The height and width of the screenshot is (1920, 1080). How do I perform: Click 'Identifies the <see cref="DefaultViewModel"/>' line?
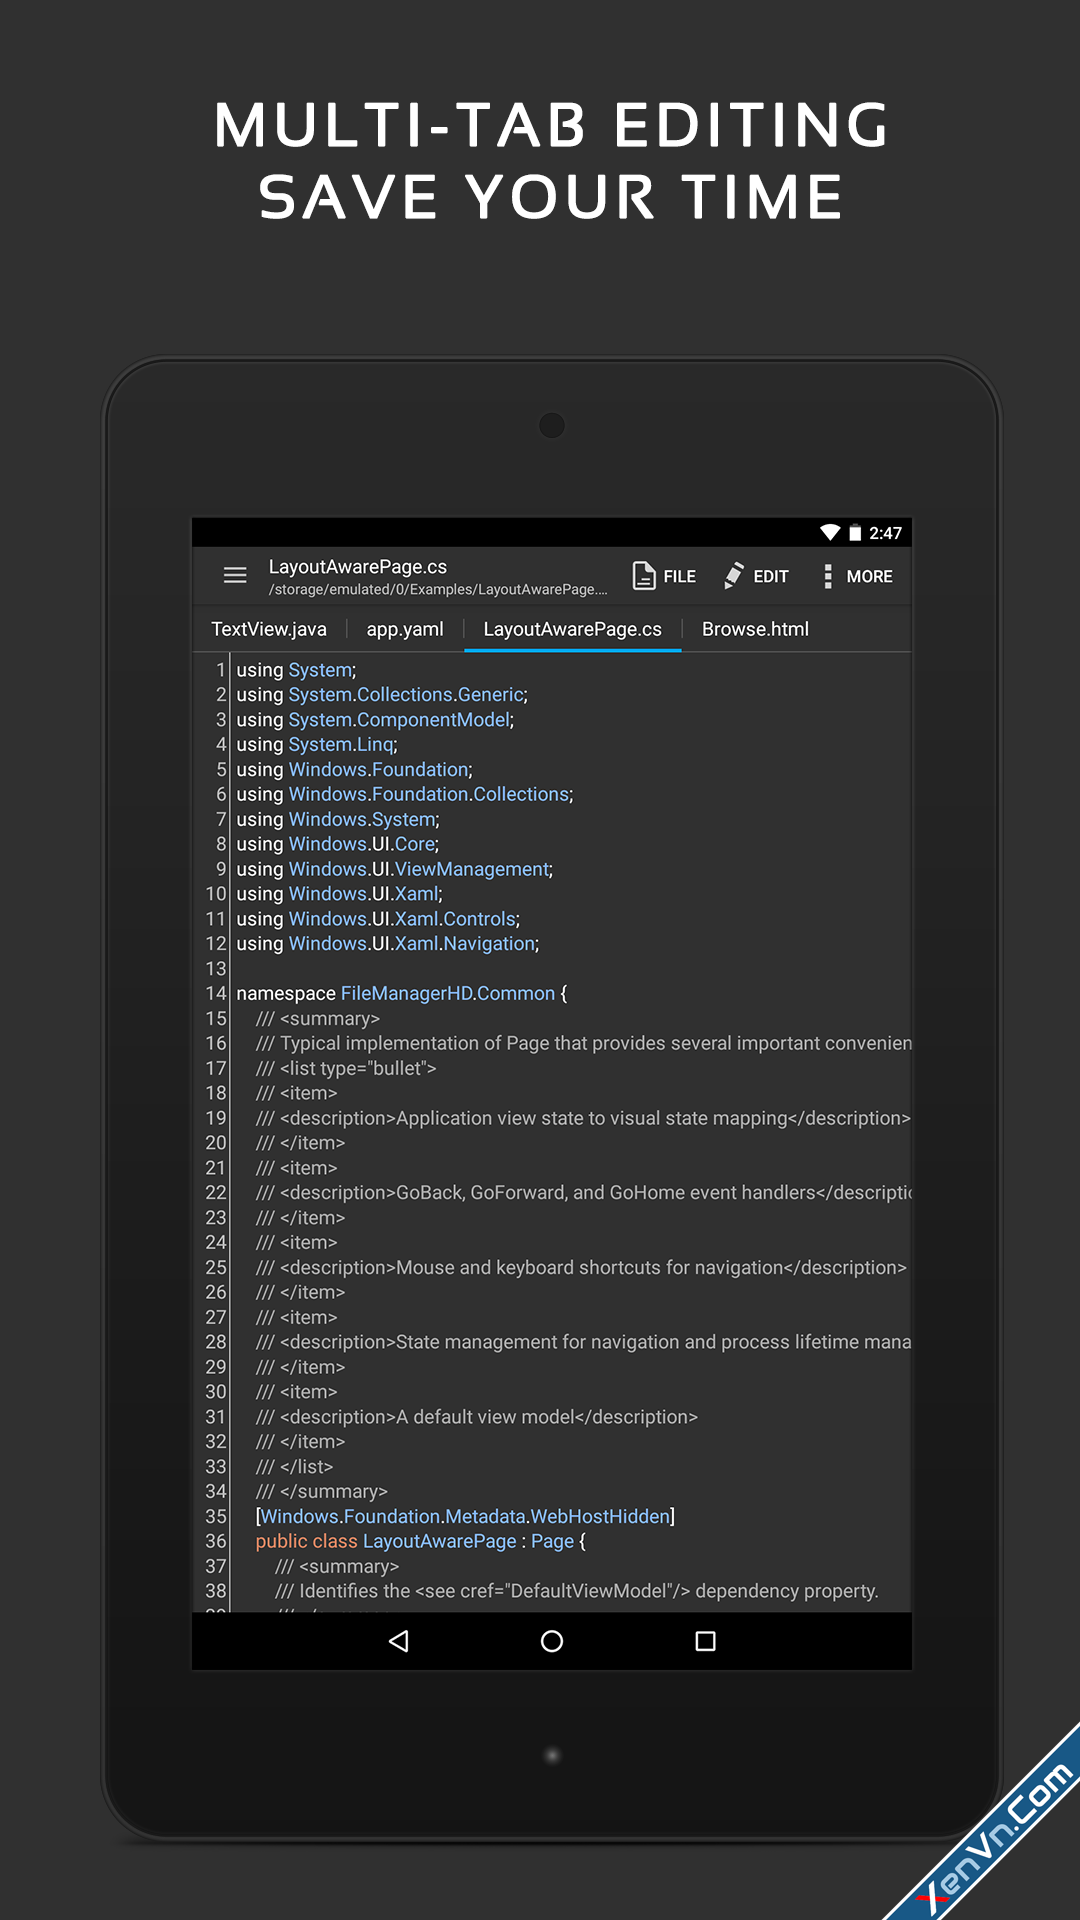[x=577, y=1591]
